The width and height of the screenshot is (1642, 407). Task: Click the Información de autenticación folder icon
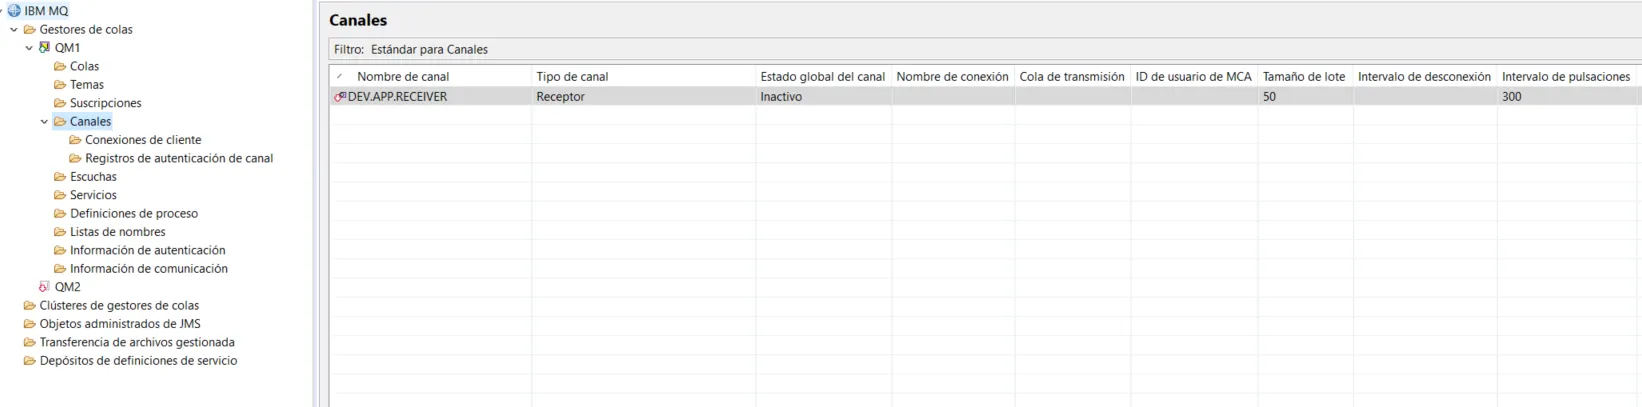pos(60,250)
